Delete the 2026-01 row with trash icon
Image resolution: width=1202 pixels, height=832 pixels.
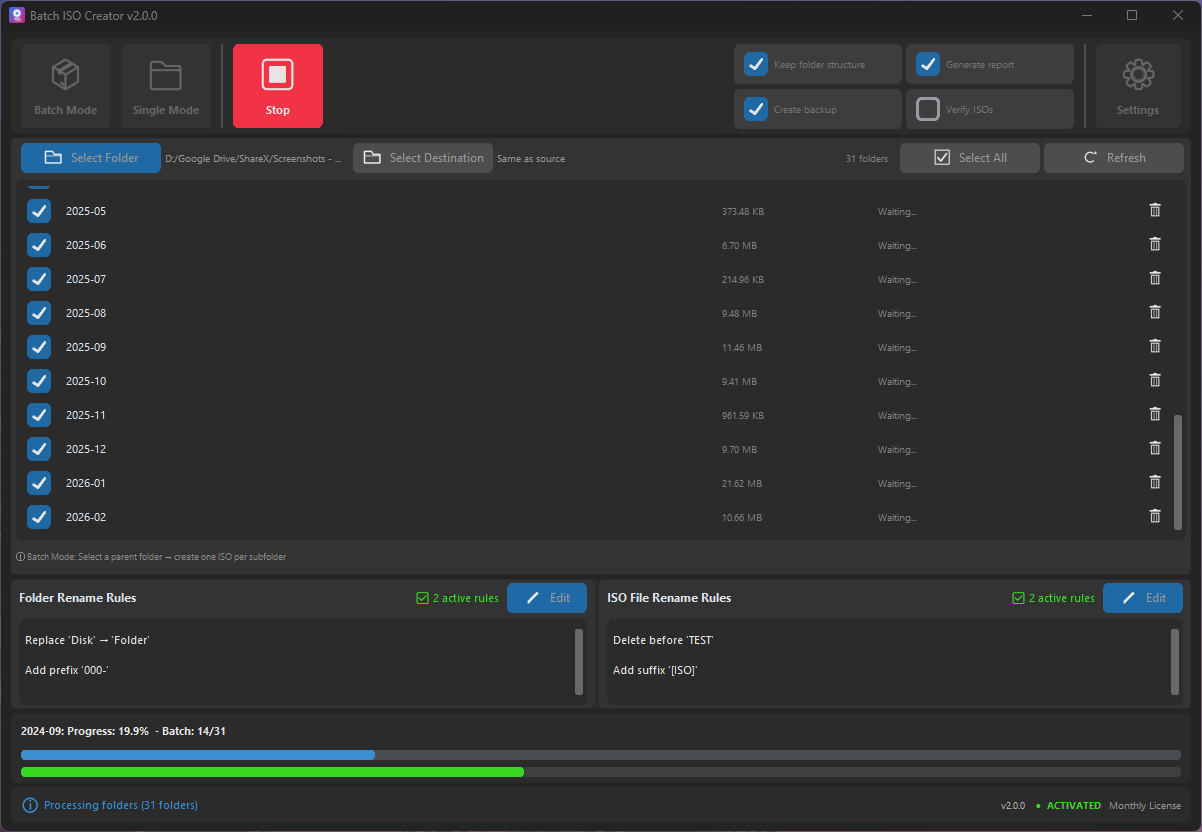pos(1155,482)
